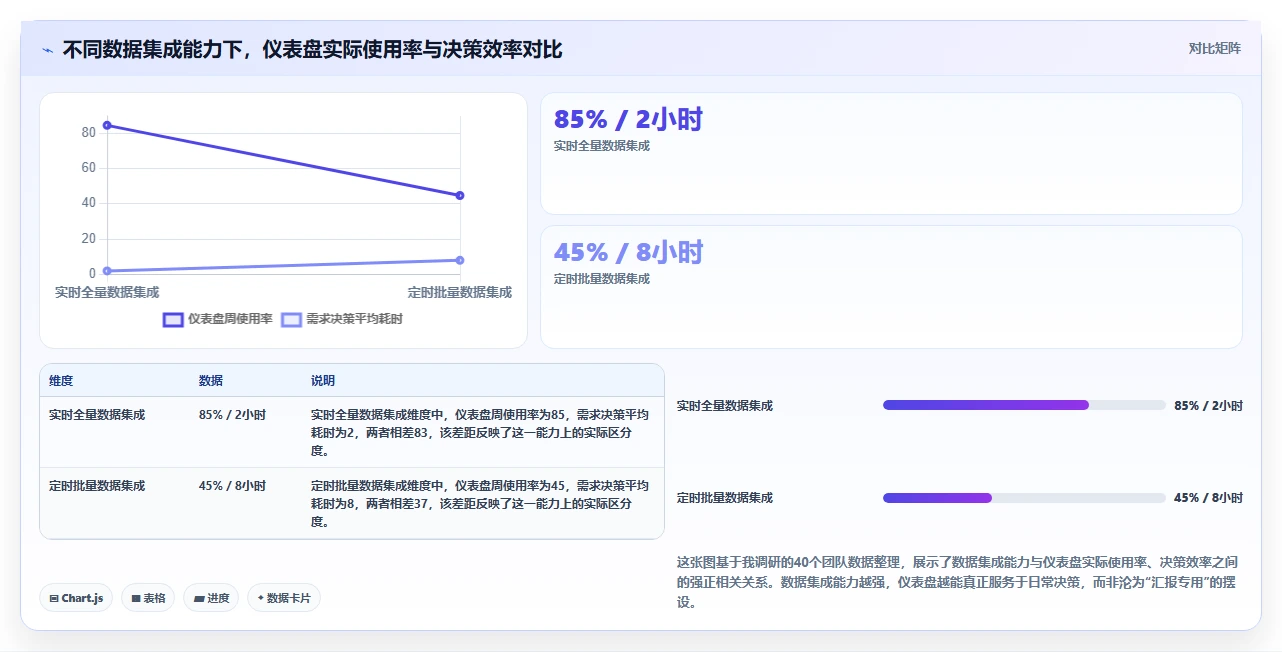Click the 实时全量数据集成 progress bar

(1024, 405)
